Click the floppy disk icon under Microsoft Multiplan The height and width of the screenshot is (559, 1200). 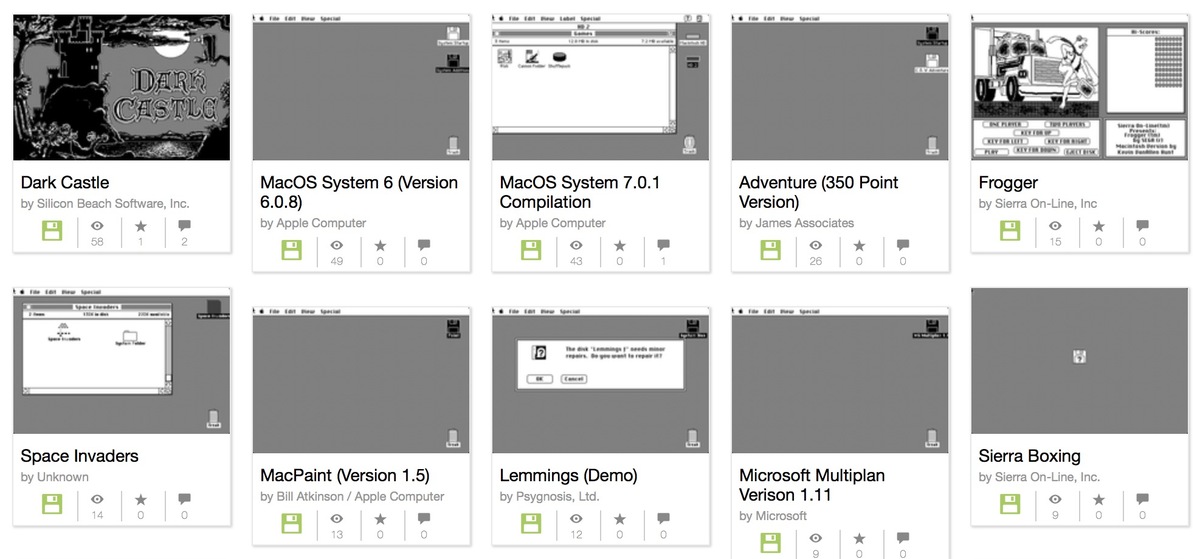tap(771, 543)
